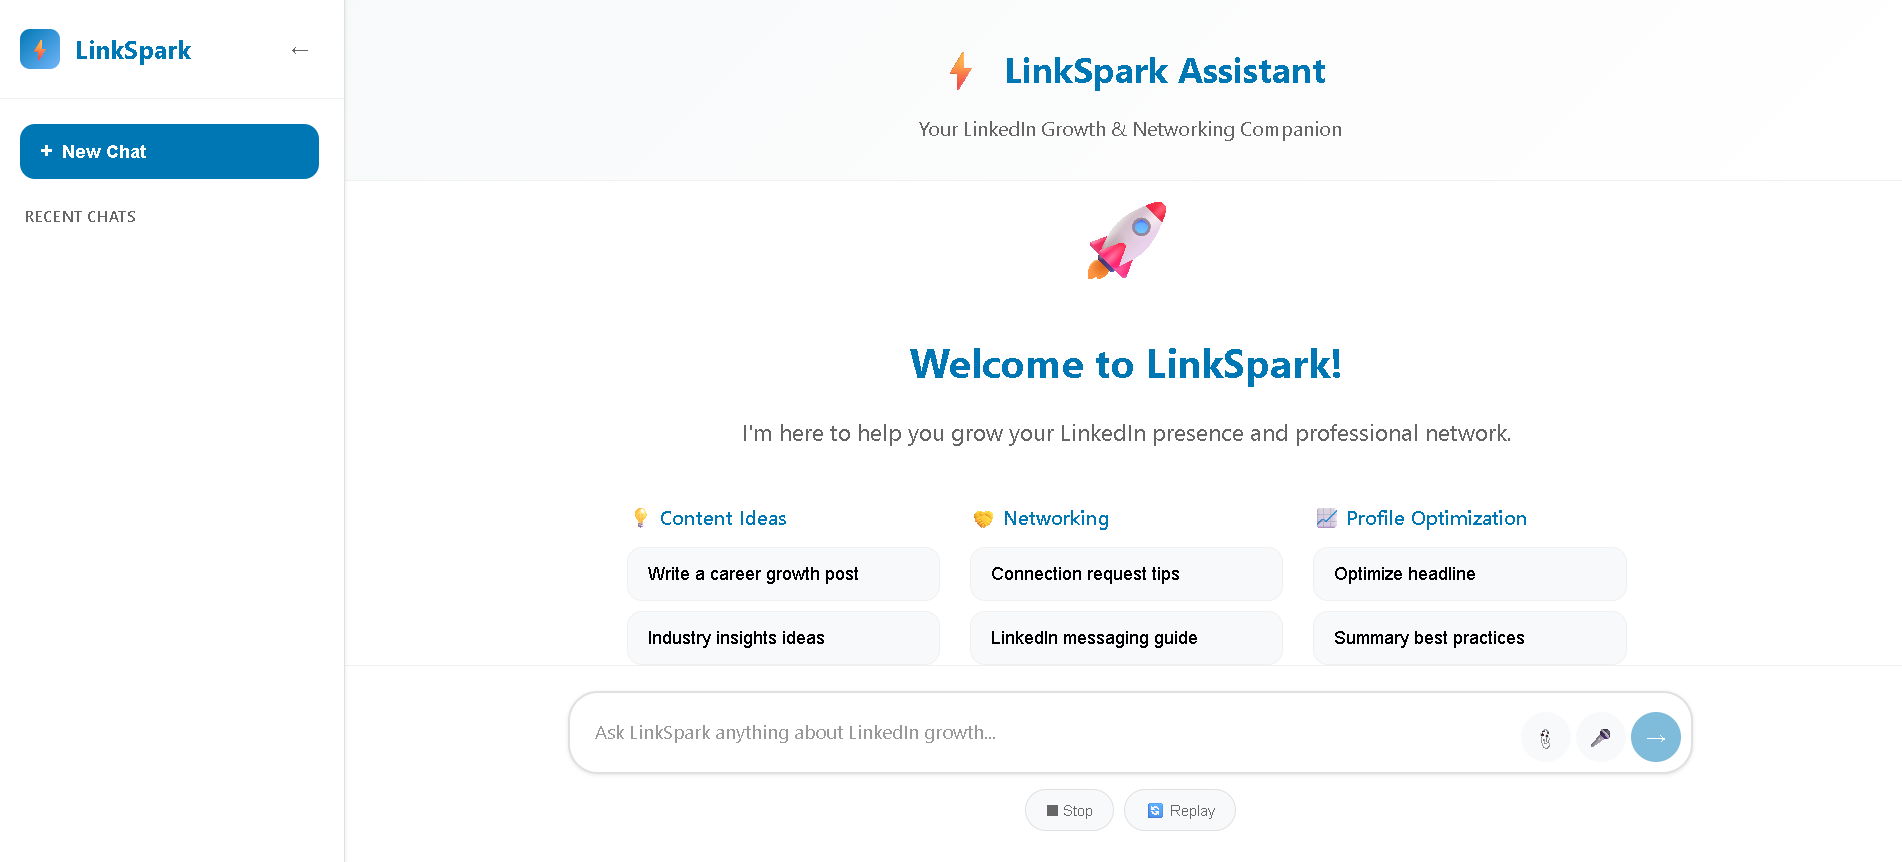Screen dimensions: 1902x862
Task: Click the rocket illustration
Action: [x=1126, y=240]
